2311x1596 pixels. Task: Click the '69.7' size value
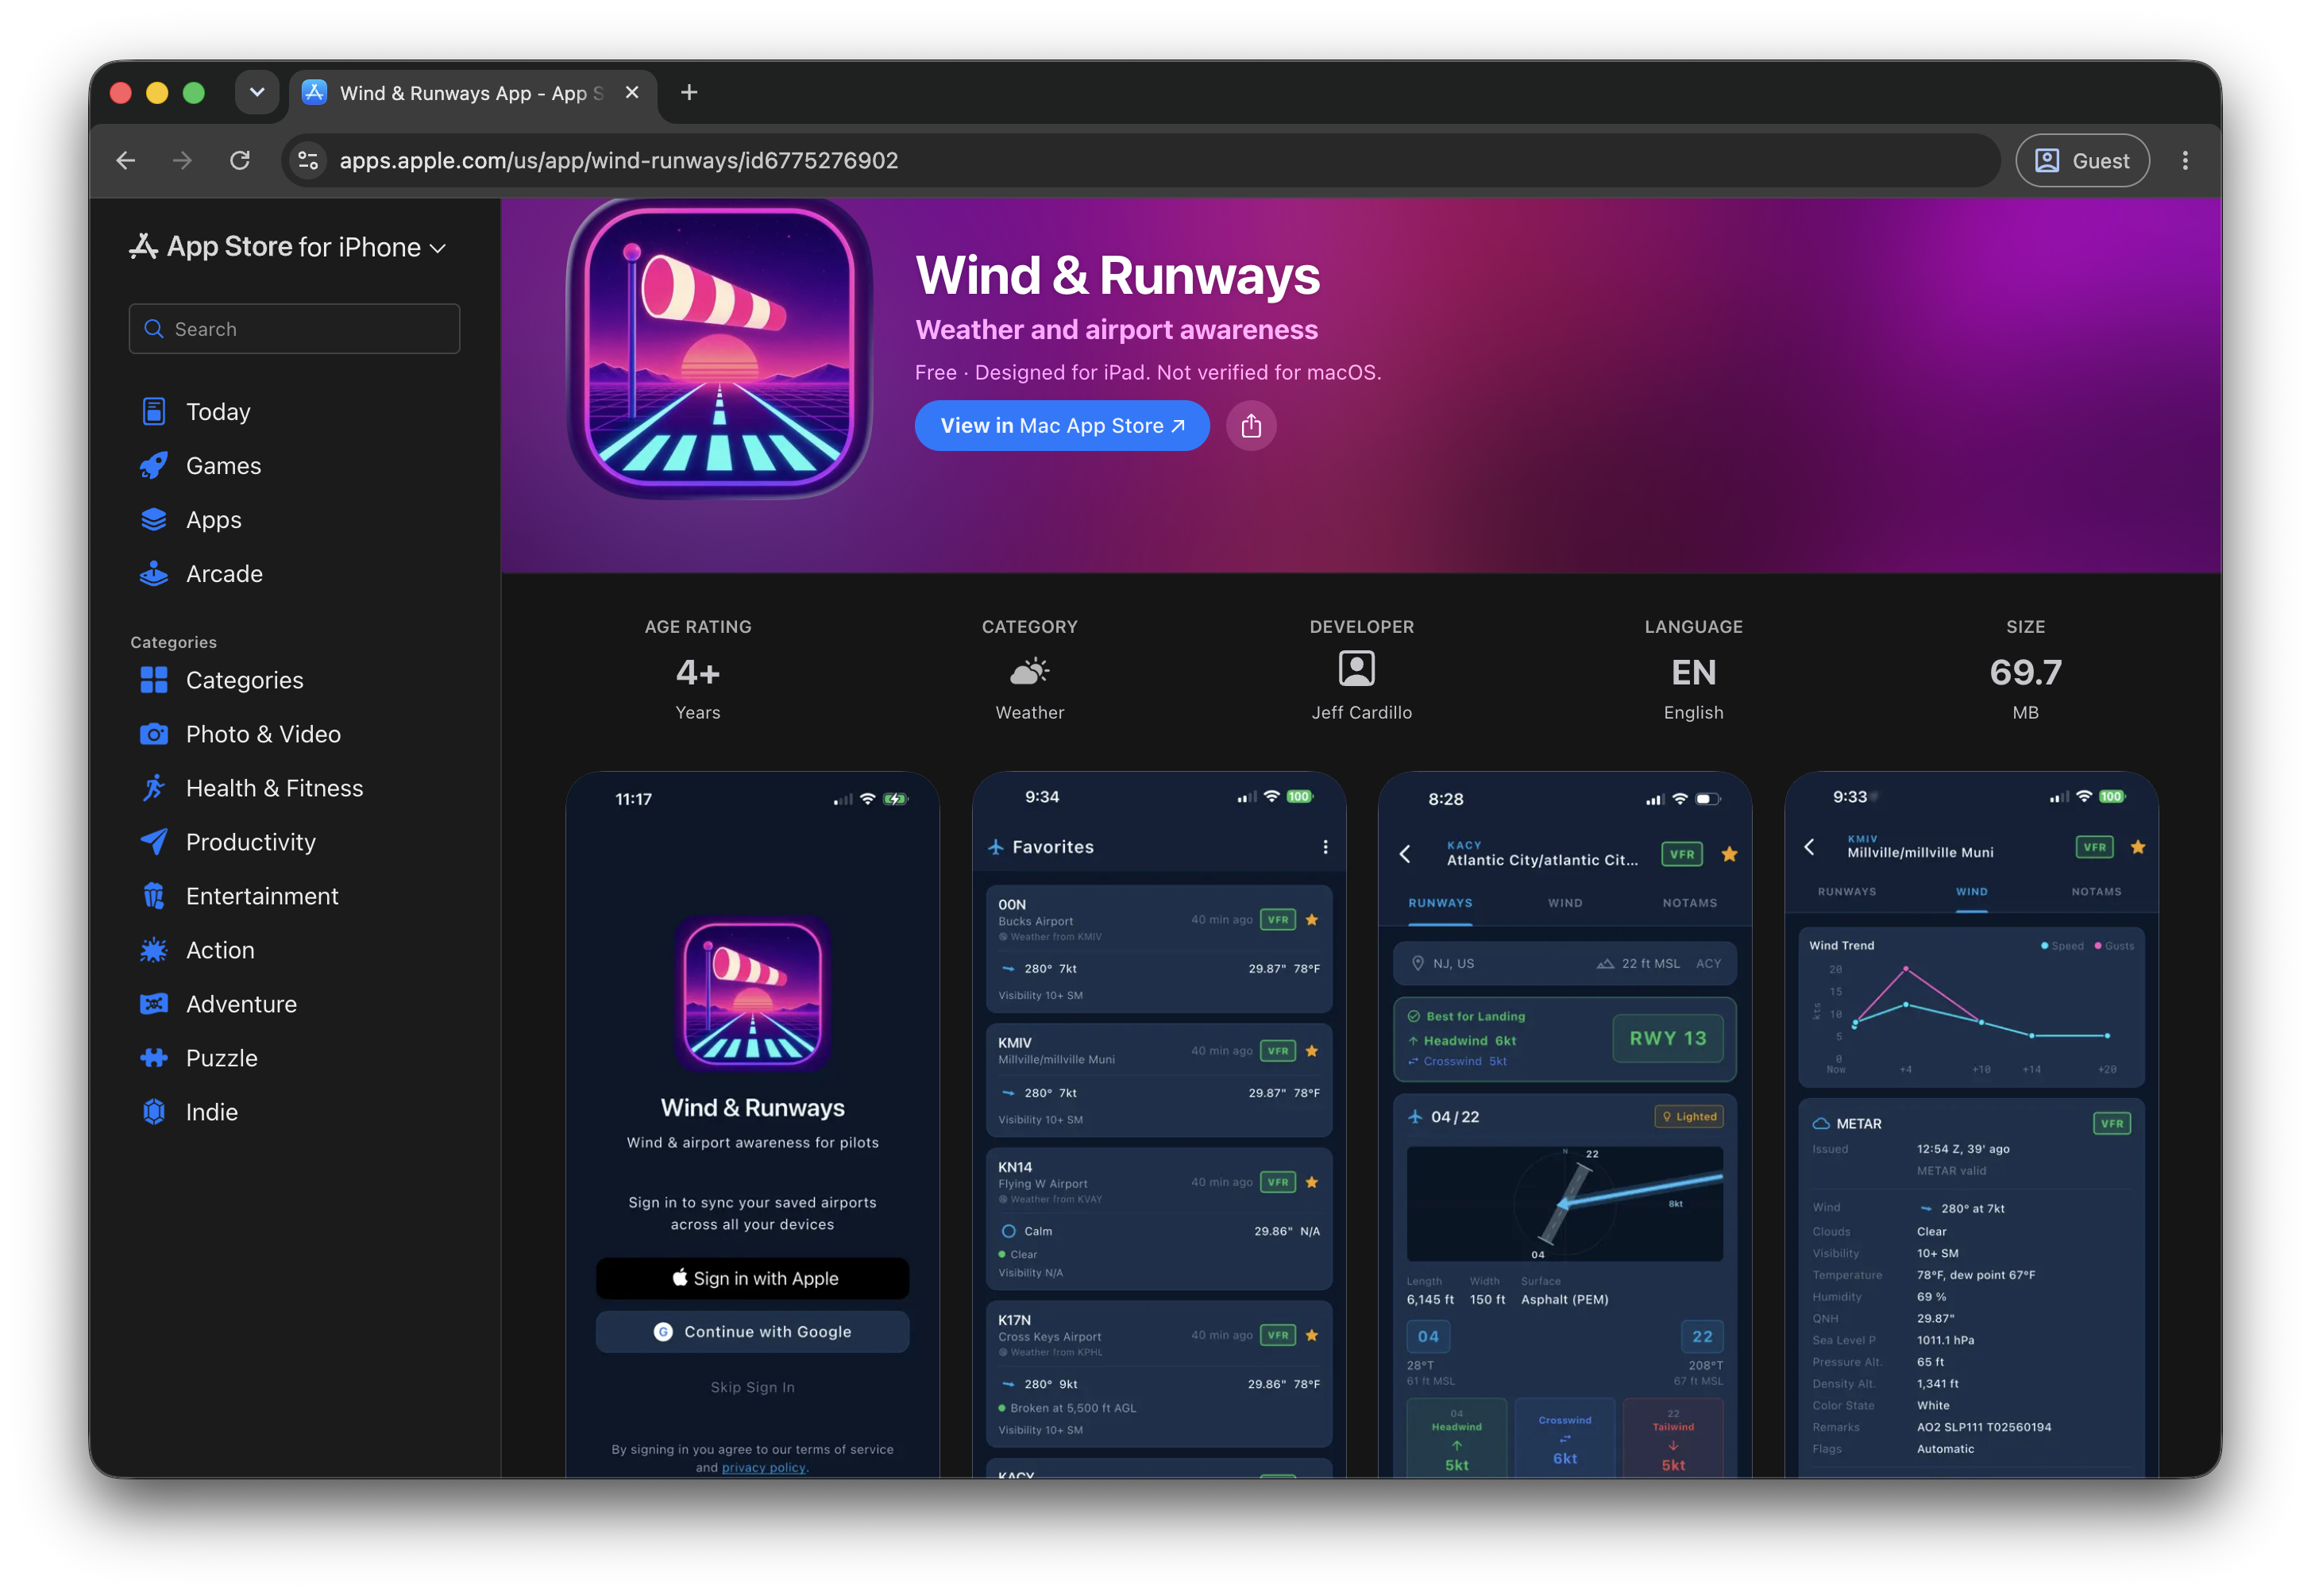[2024, 671]
